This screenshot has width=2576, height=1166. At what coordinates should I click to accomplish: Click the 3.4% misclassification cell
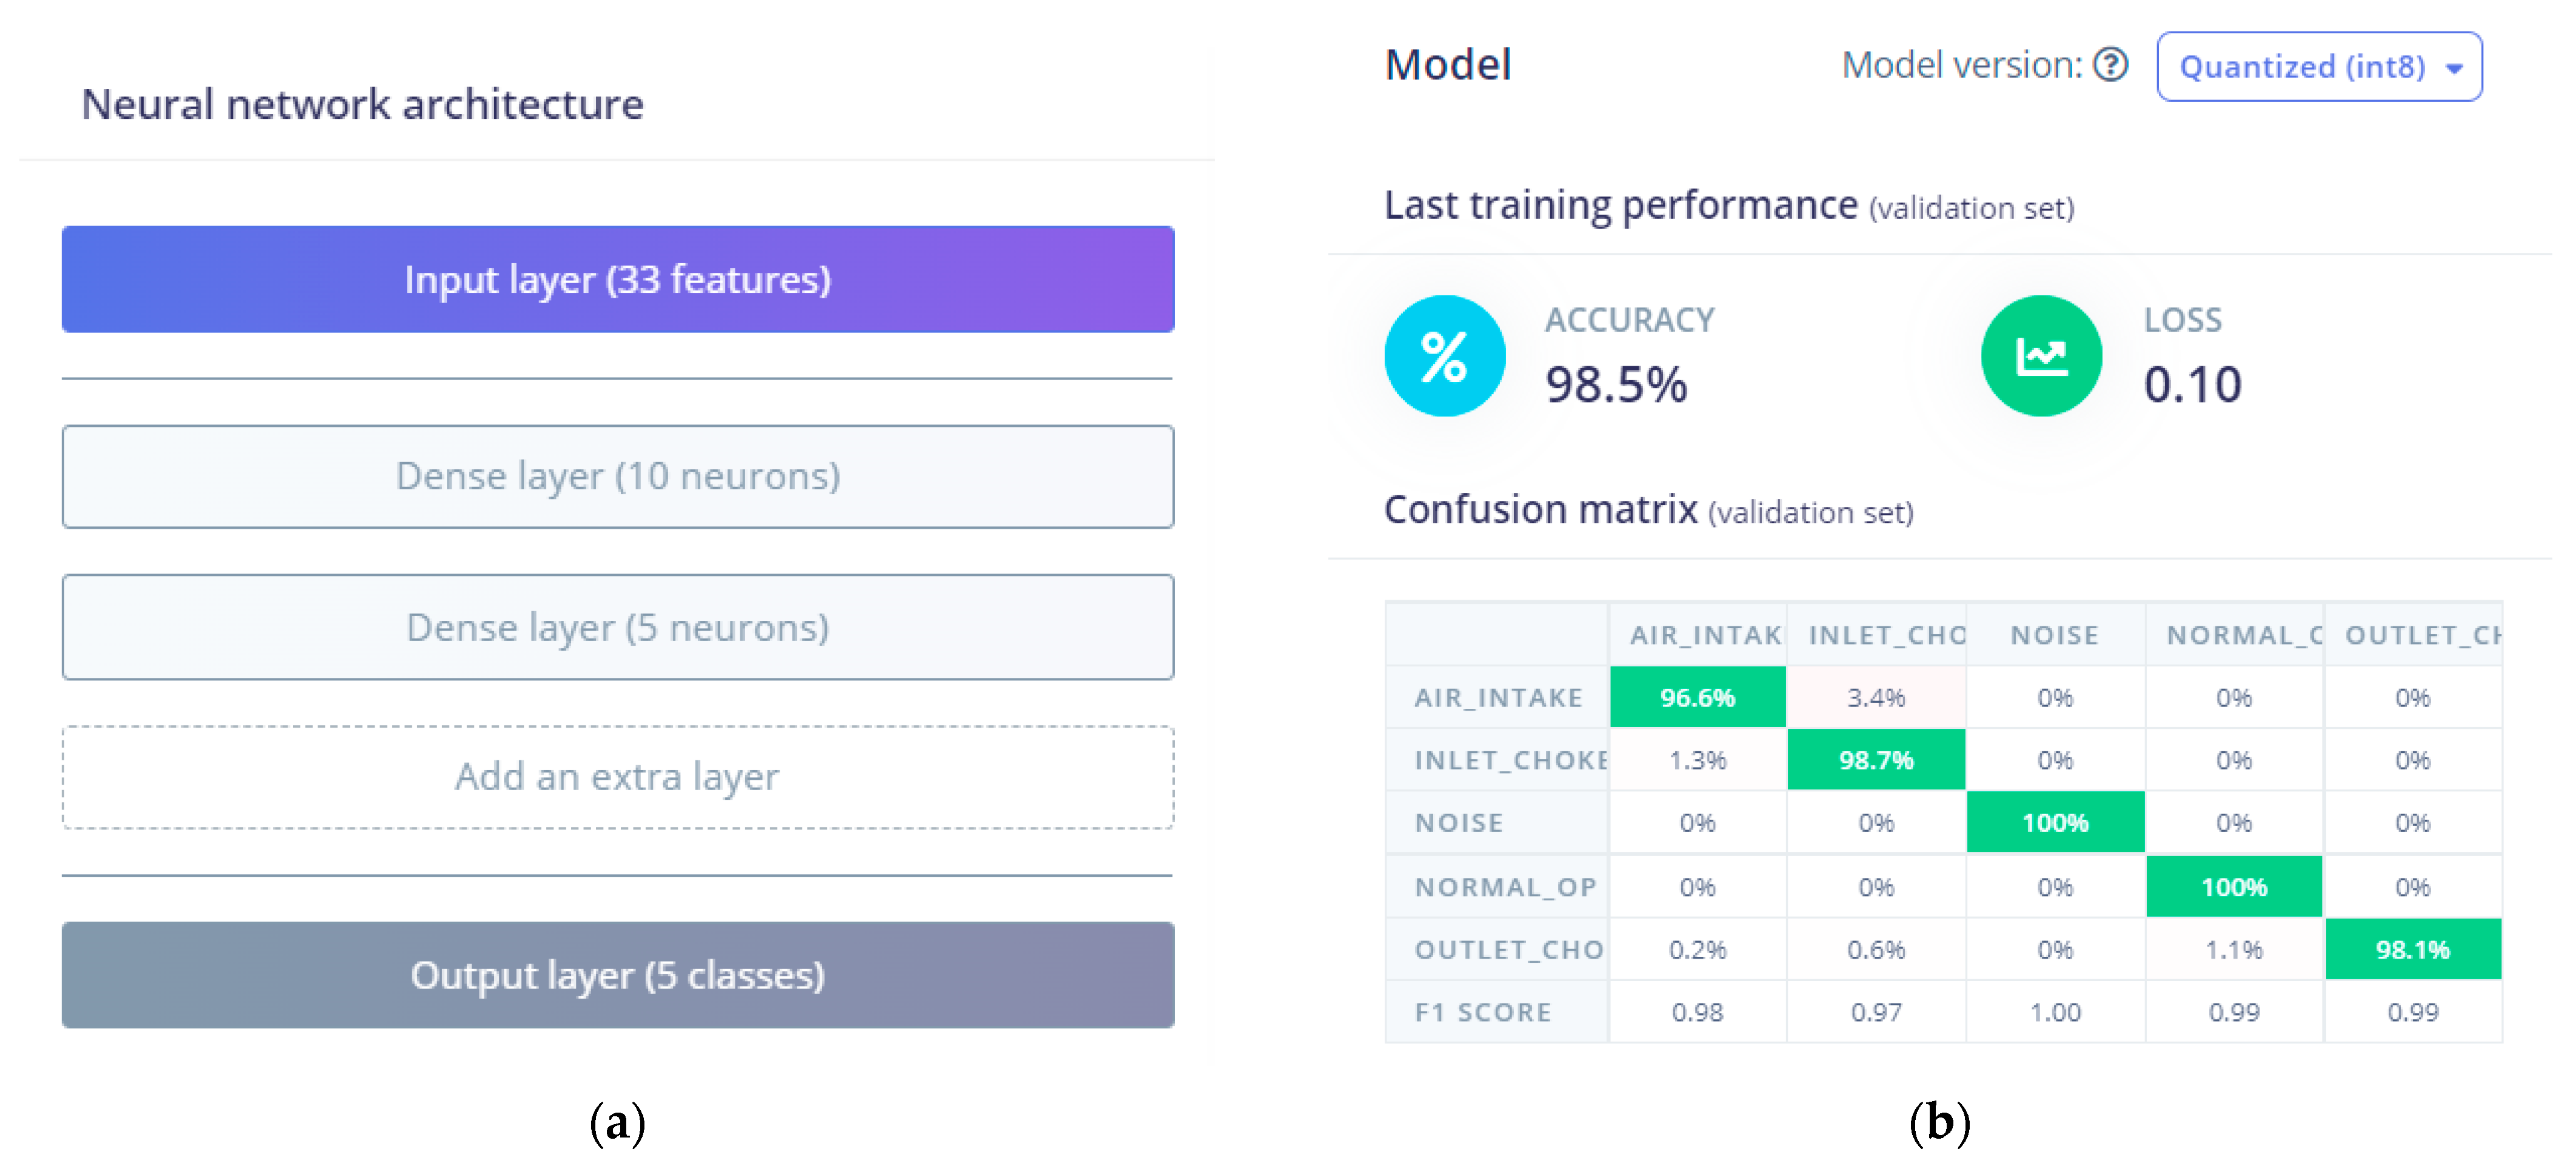(x=1876, y=697)
